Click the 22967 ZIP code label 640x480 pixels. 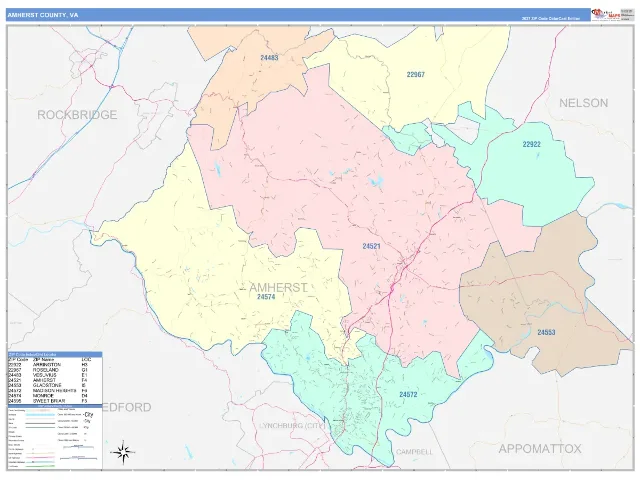416,75
